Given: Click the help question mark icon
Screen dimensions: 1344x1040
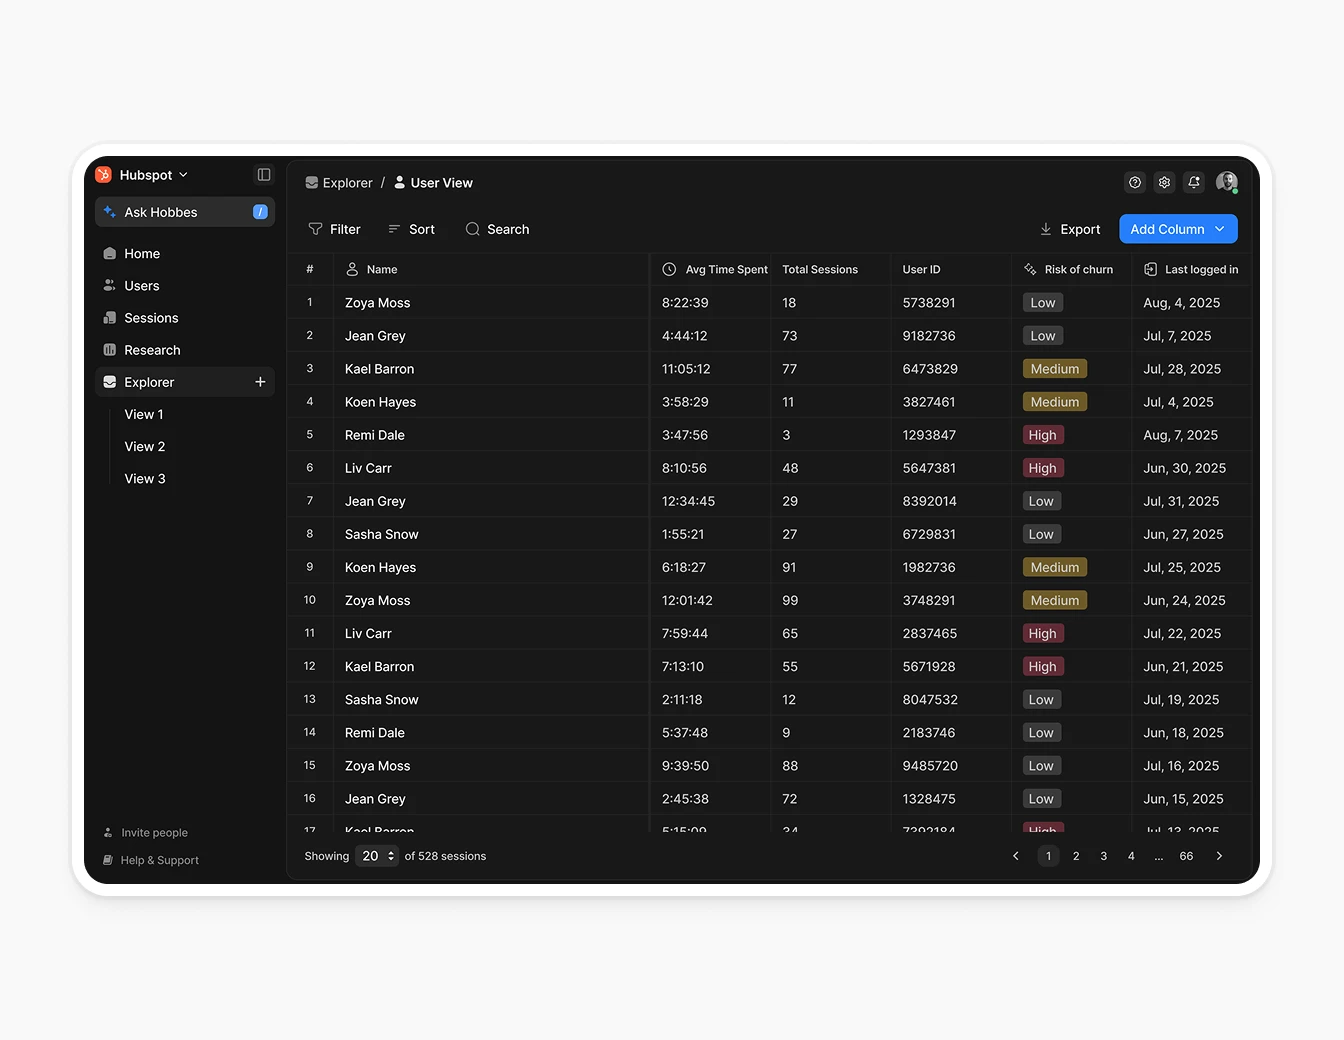Looking at the screenshot, I should [1135, 182].
